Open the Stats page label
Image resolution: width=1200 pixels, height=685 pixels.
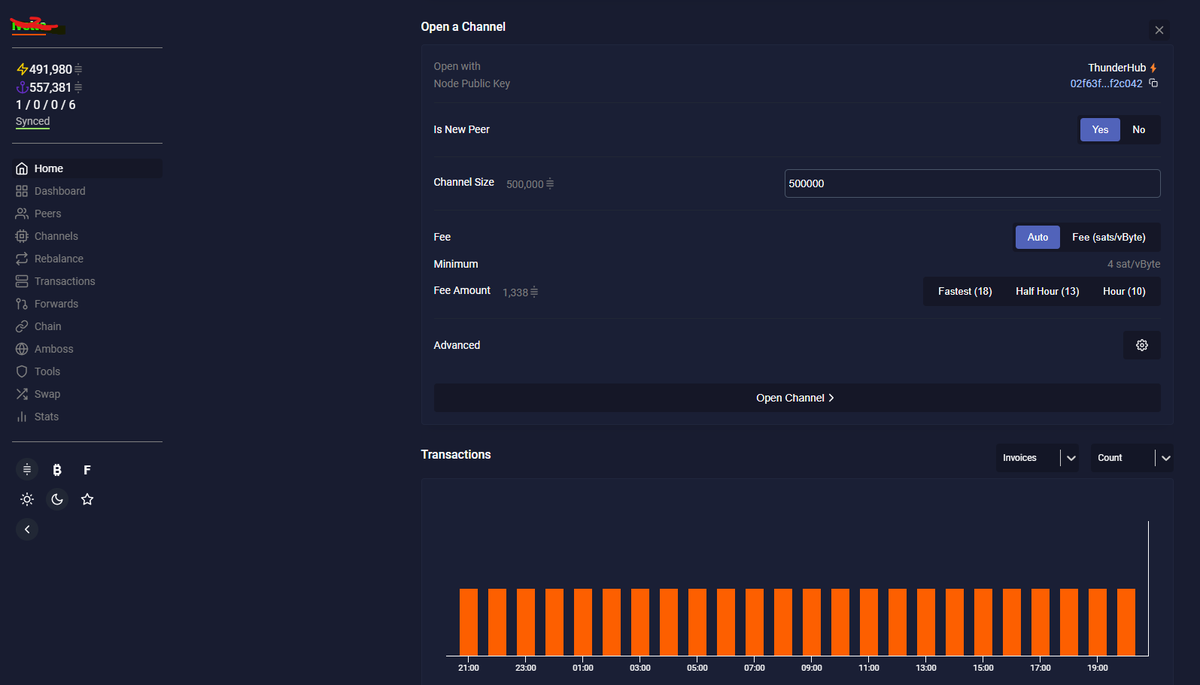tap(47, 416)
